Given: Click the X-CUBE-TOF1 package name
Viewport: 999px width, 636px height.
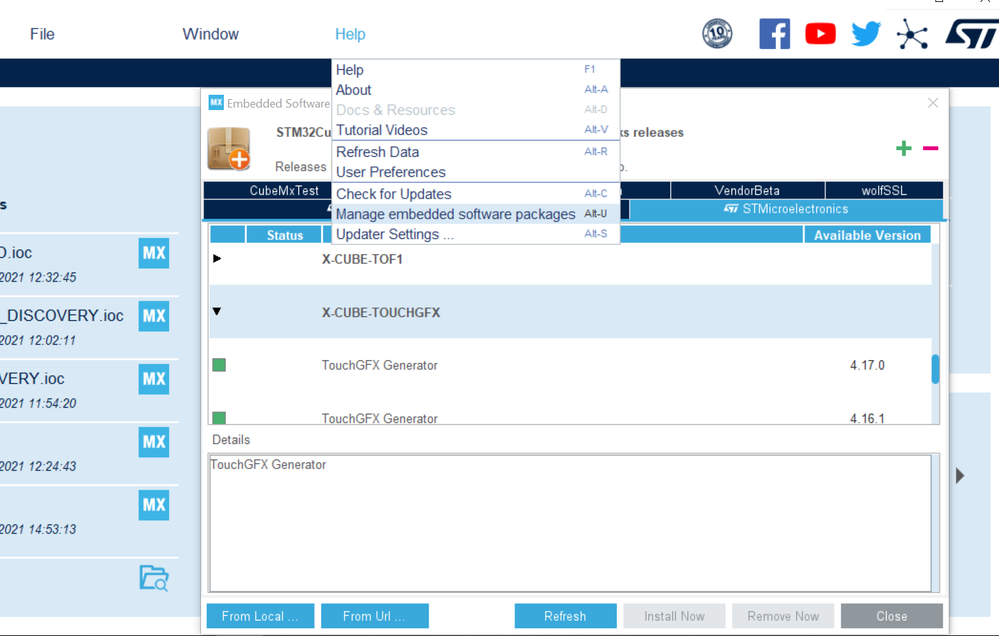Looking at the screenshot, I should click(x=362, y=259).
